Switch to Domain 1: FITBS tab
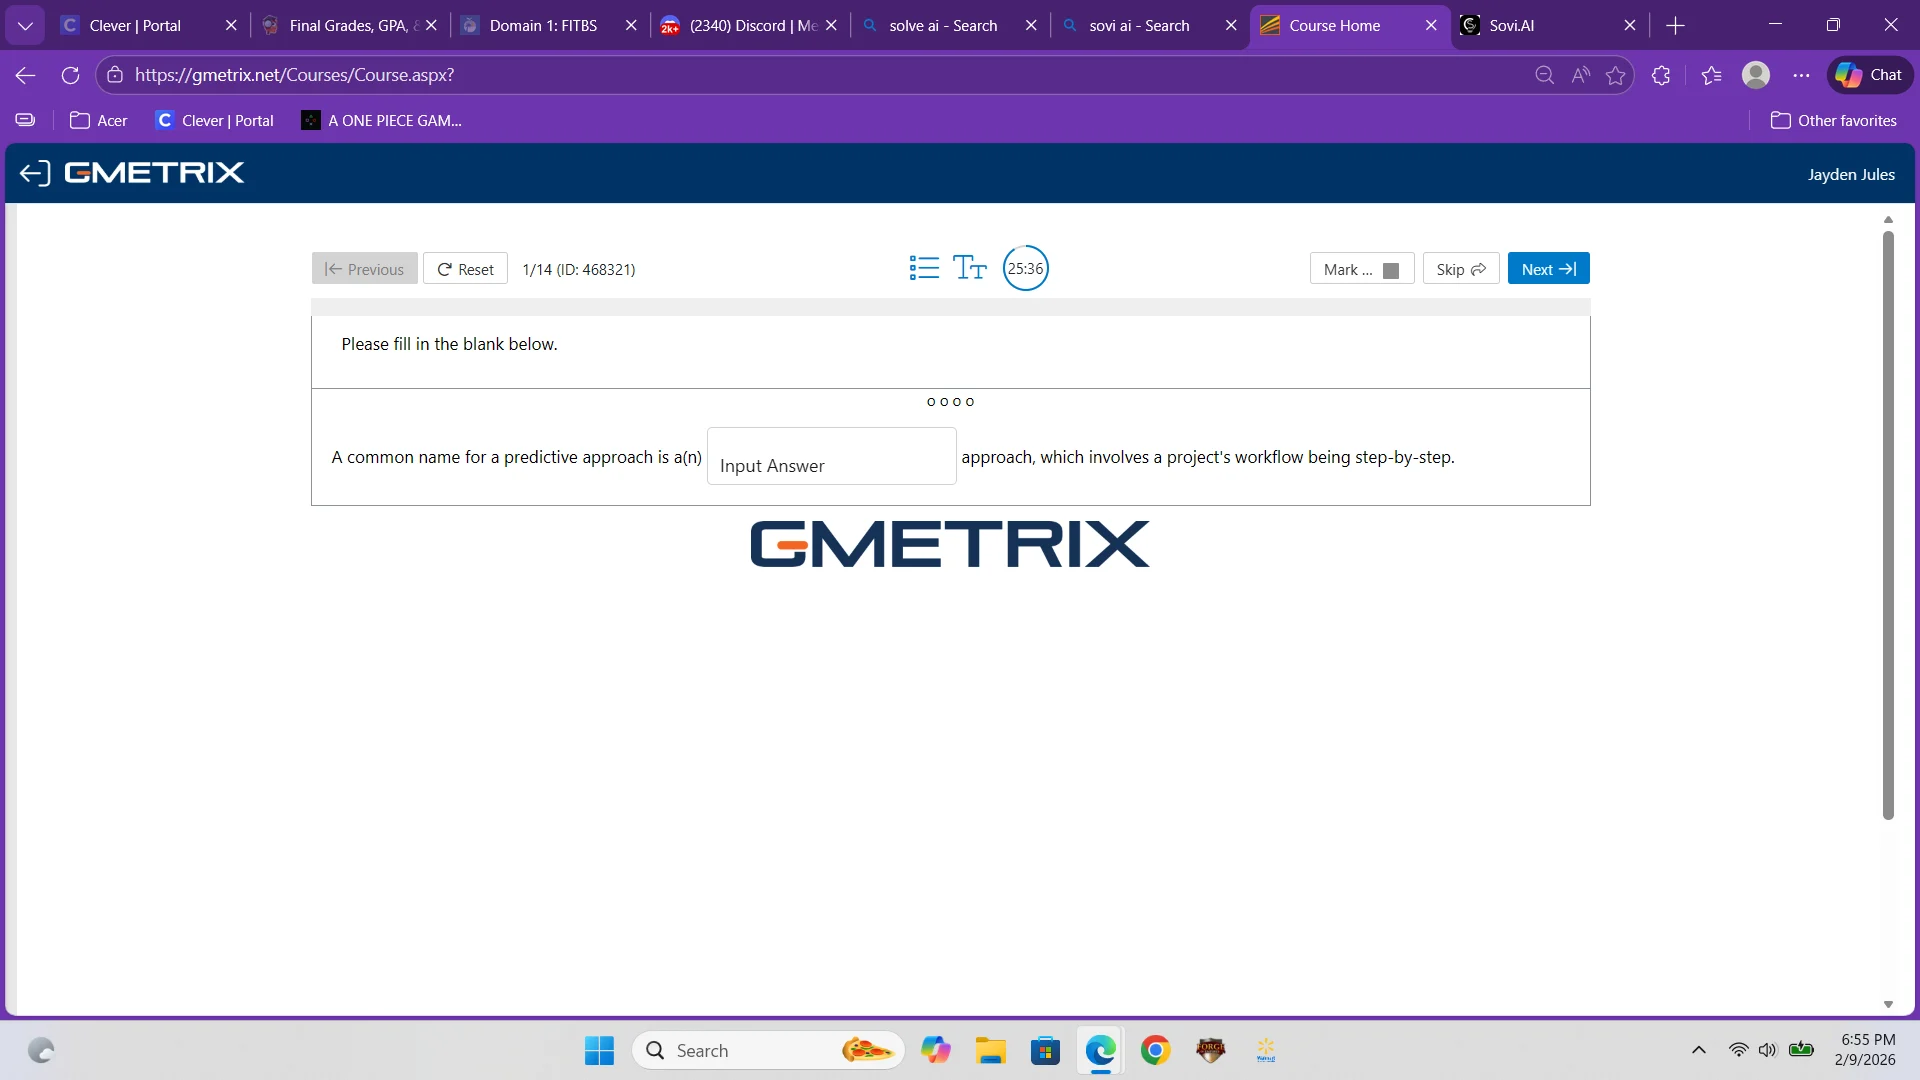 [543, 25]
